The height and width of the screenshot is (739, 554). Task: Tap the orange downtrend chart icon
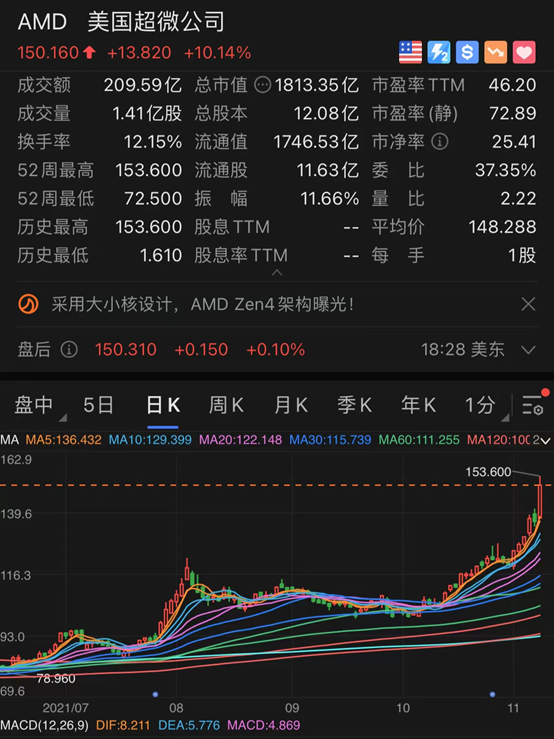click(x=495, y=52)
